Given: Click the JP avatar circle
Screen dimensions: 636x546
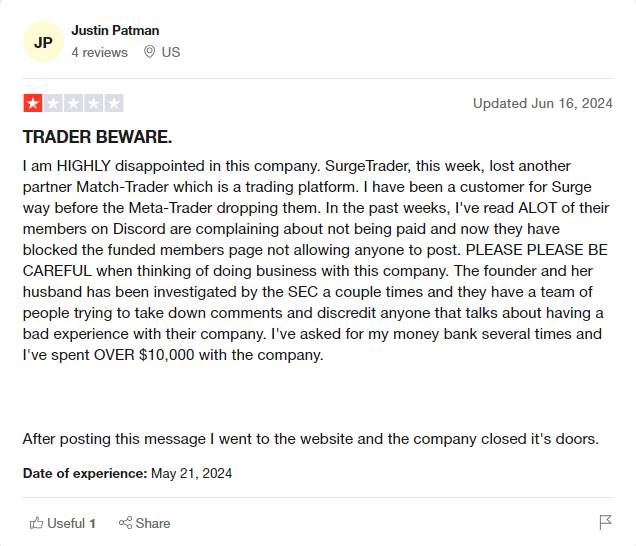Looking at the screenshot, I should (43, 42).
